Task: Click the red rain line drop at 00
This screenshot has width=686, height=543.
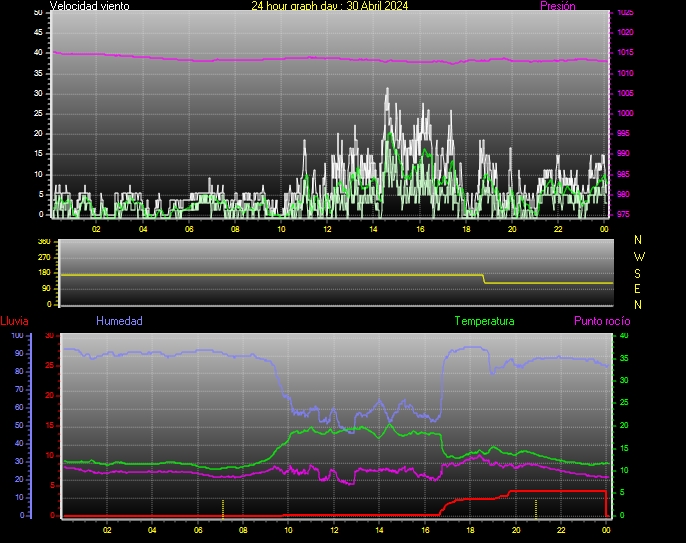Action: pyautogui.click(x=606, y=503)
